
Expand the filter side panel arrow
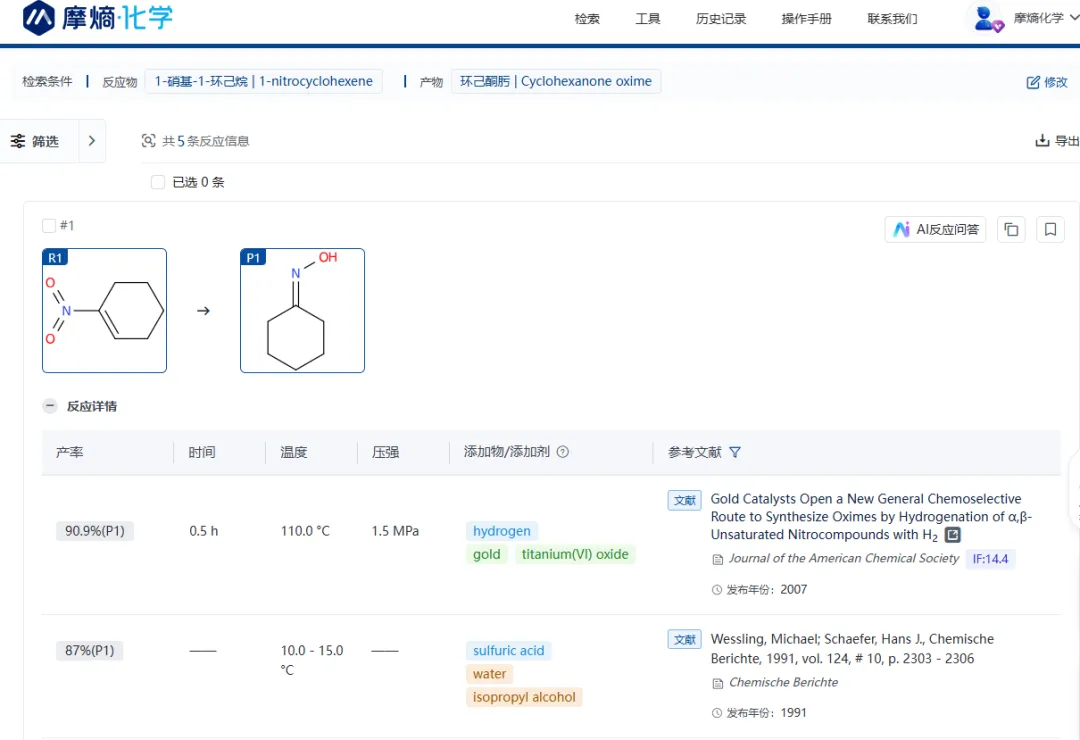pyautogui.click(x=91, y=141)
